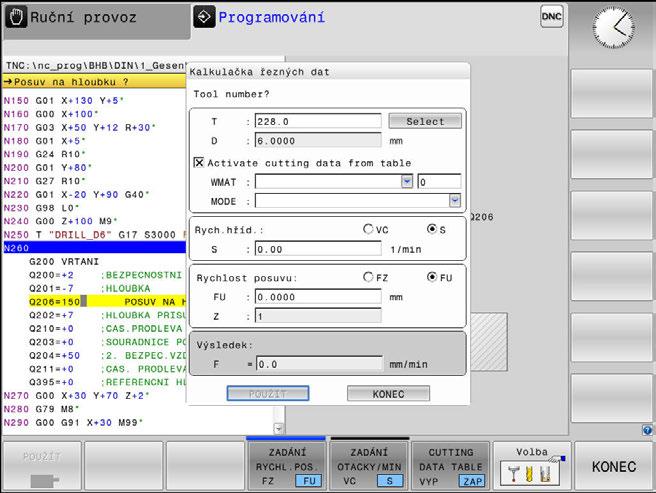The height and width of the screenshot is (493, 656).
Task: Open the MODE dropdown
Action: tap(455, 201)
